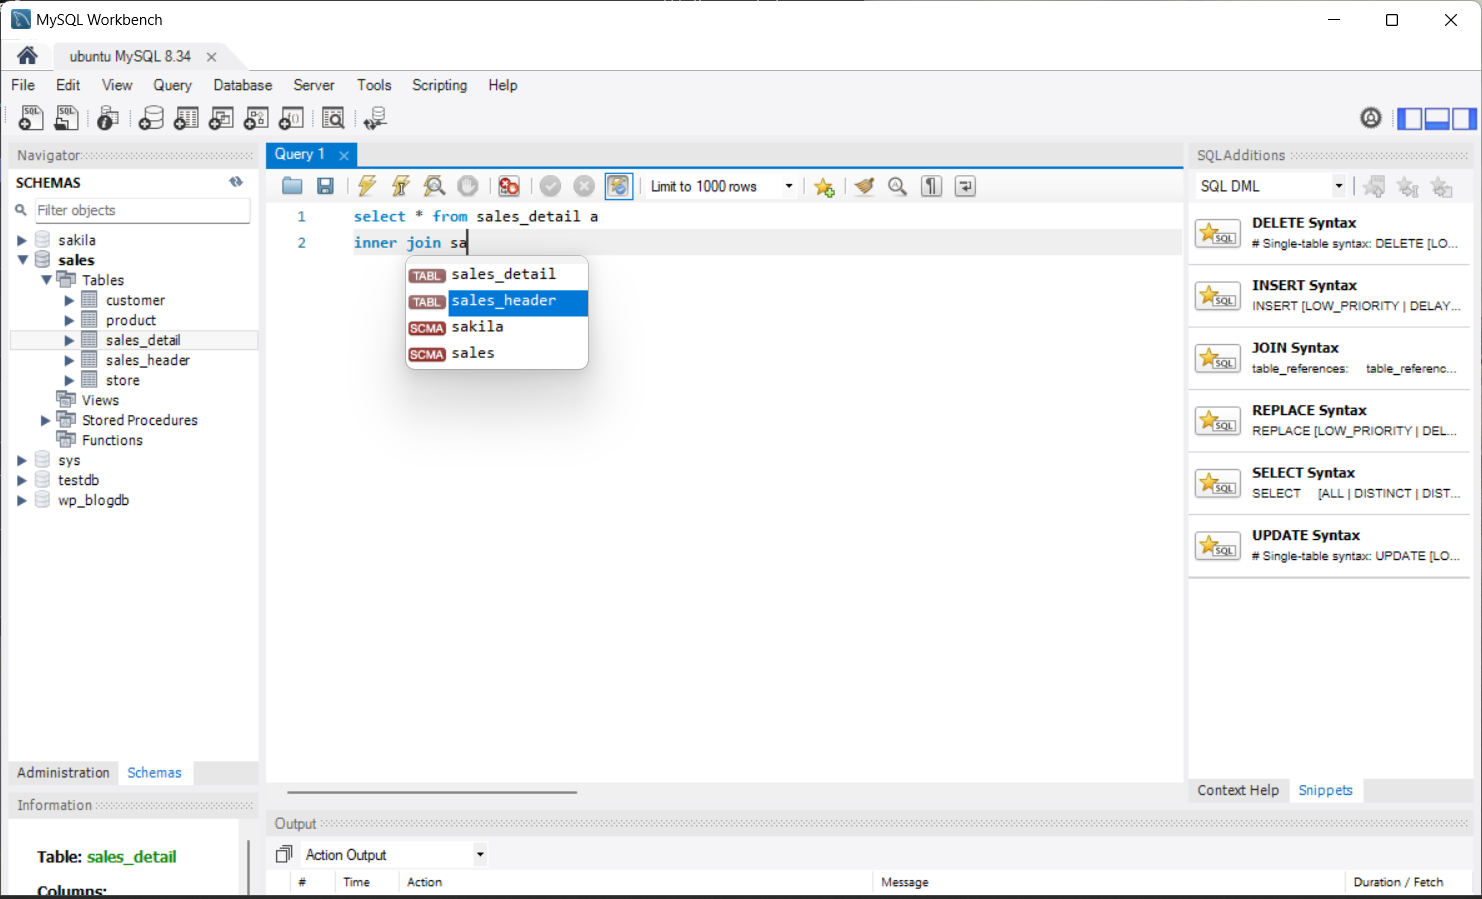Create a new schema icon
The height and width of the screenshot is (899, 1482).
(x=151, y=118)
